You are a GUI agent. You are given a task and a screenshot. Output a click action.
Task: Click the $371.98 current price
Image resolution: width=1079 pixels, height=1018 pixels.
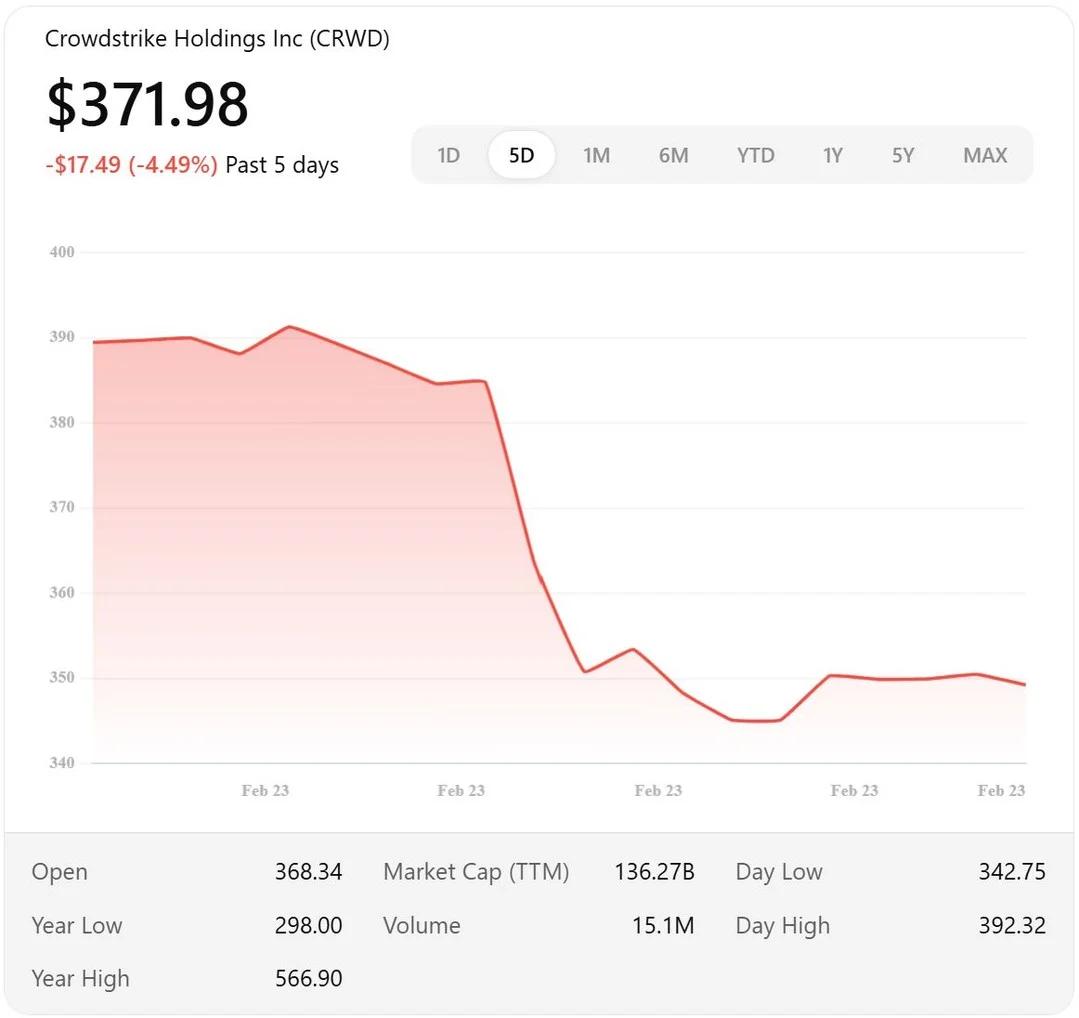pyautogui.click(x=148, y=104)
